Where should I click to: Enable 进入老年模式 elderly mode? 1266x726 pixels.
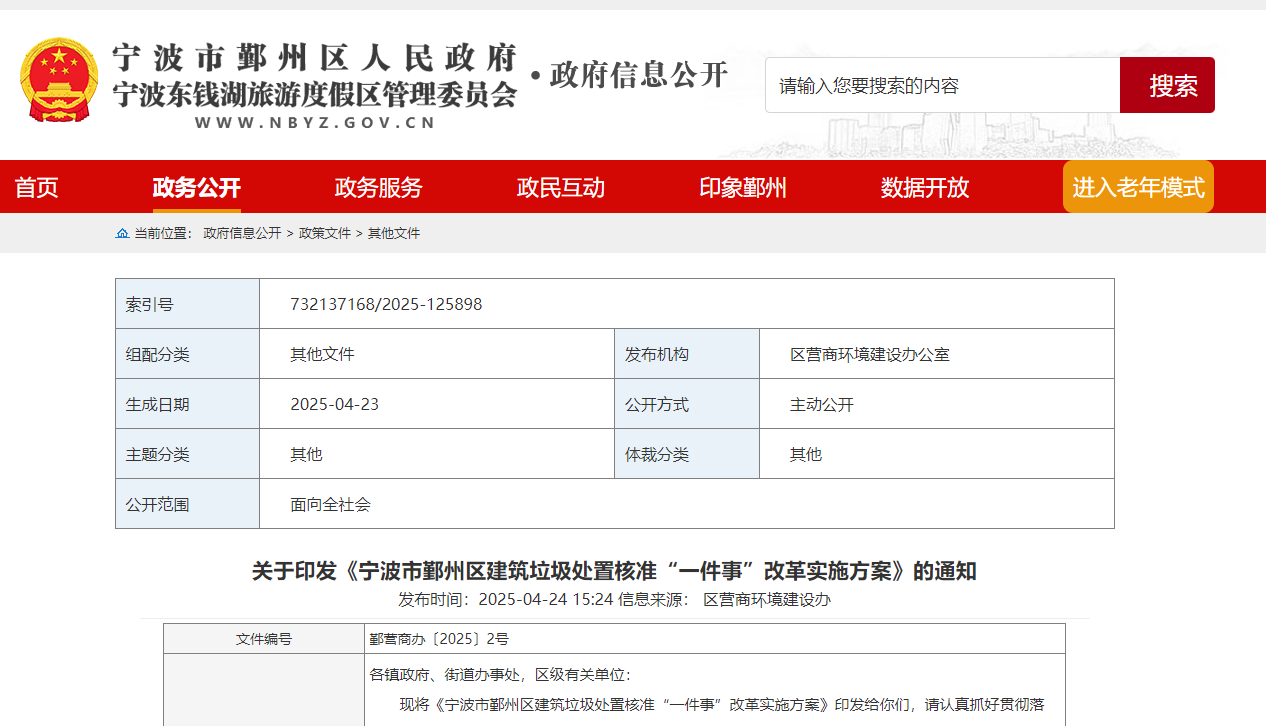pyautogui.click(x=1138, y=187)
